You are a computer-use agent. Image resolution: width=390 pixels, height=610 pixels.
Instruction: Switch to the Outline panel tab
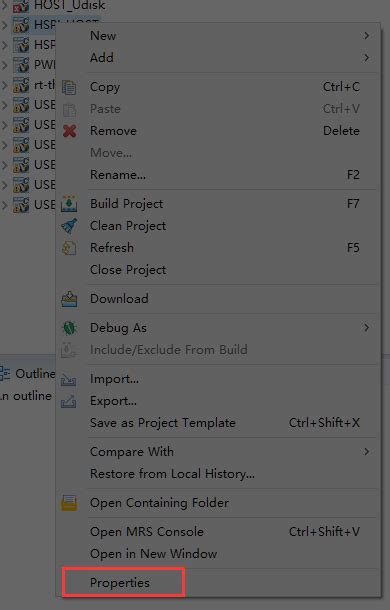point(28,374)
